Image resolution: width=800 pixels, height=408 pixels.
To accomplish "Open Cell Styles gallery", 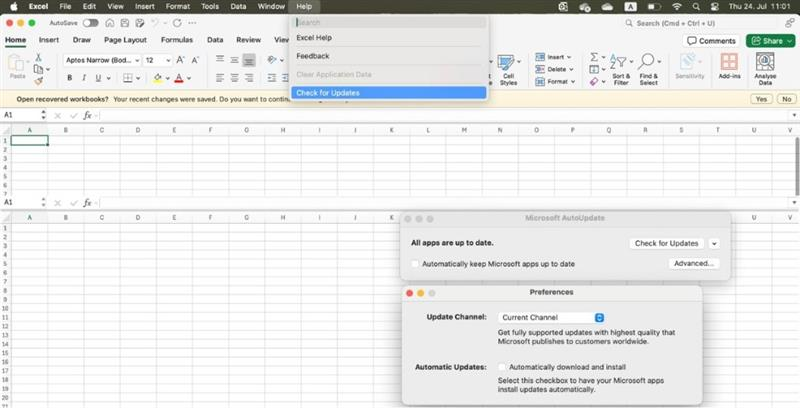I will click(508, 70).
